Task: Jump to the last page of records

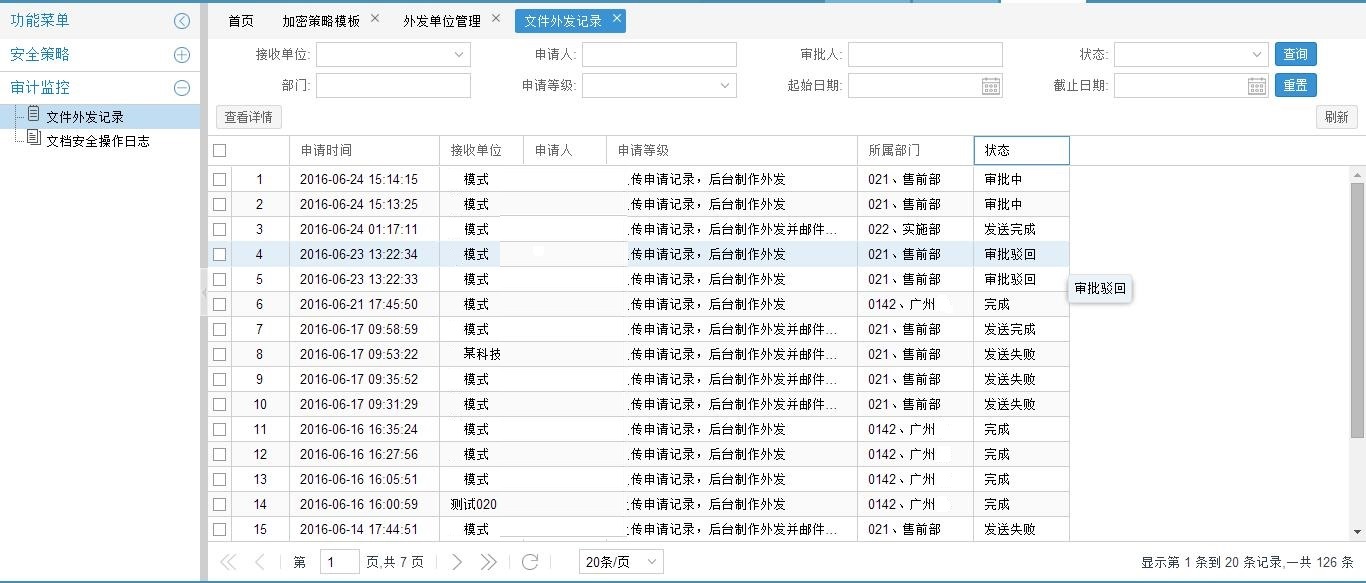Action: click(x=489, y=562)
